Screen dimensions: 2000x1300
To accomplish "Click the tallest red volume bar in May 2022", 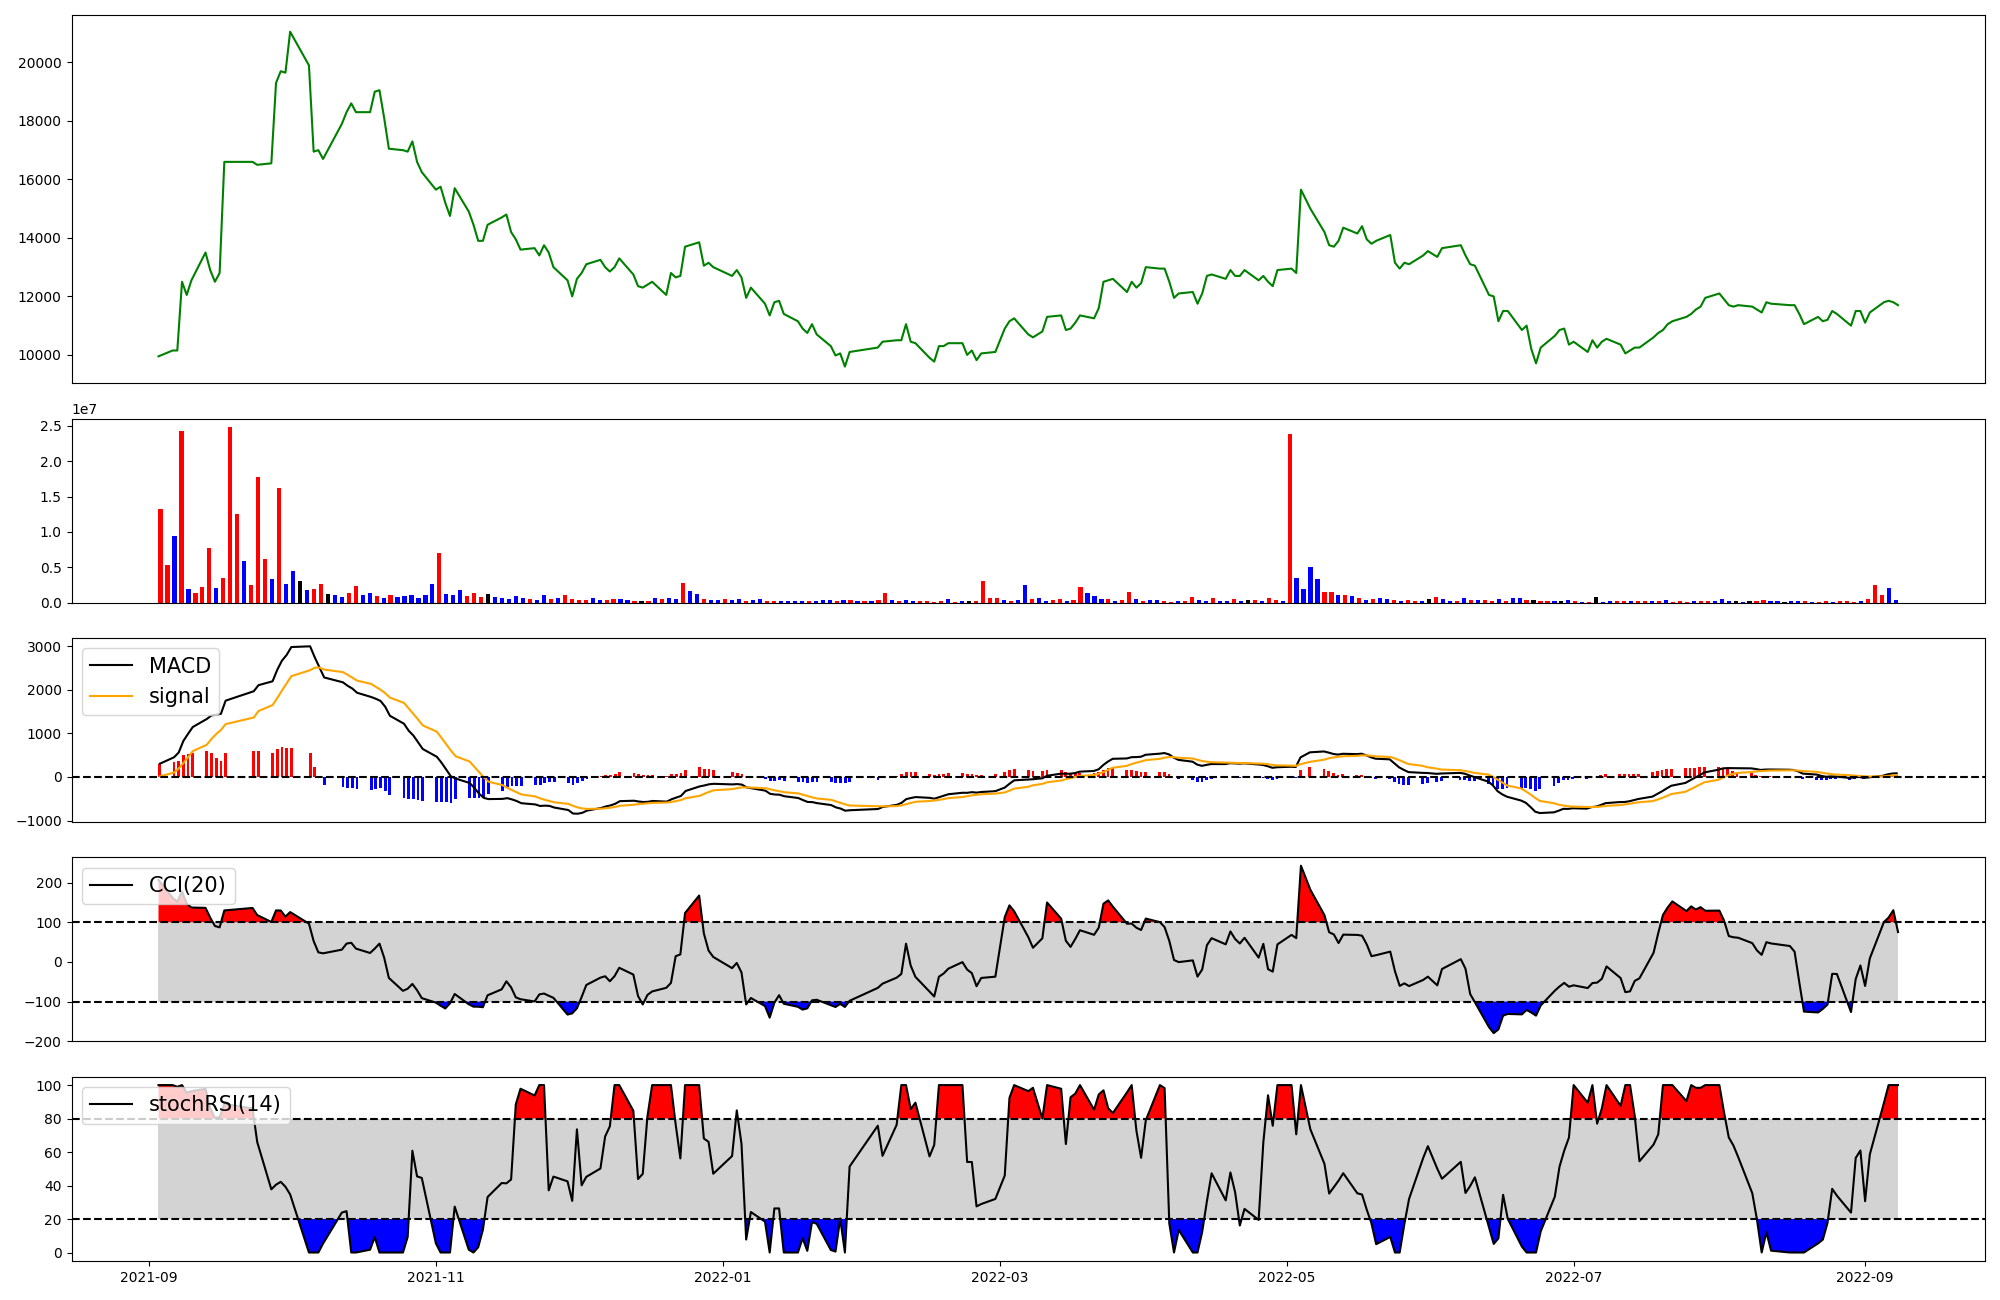I will click(x=1290, y=518).
